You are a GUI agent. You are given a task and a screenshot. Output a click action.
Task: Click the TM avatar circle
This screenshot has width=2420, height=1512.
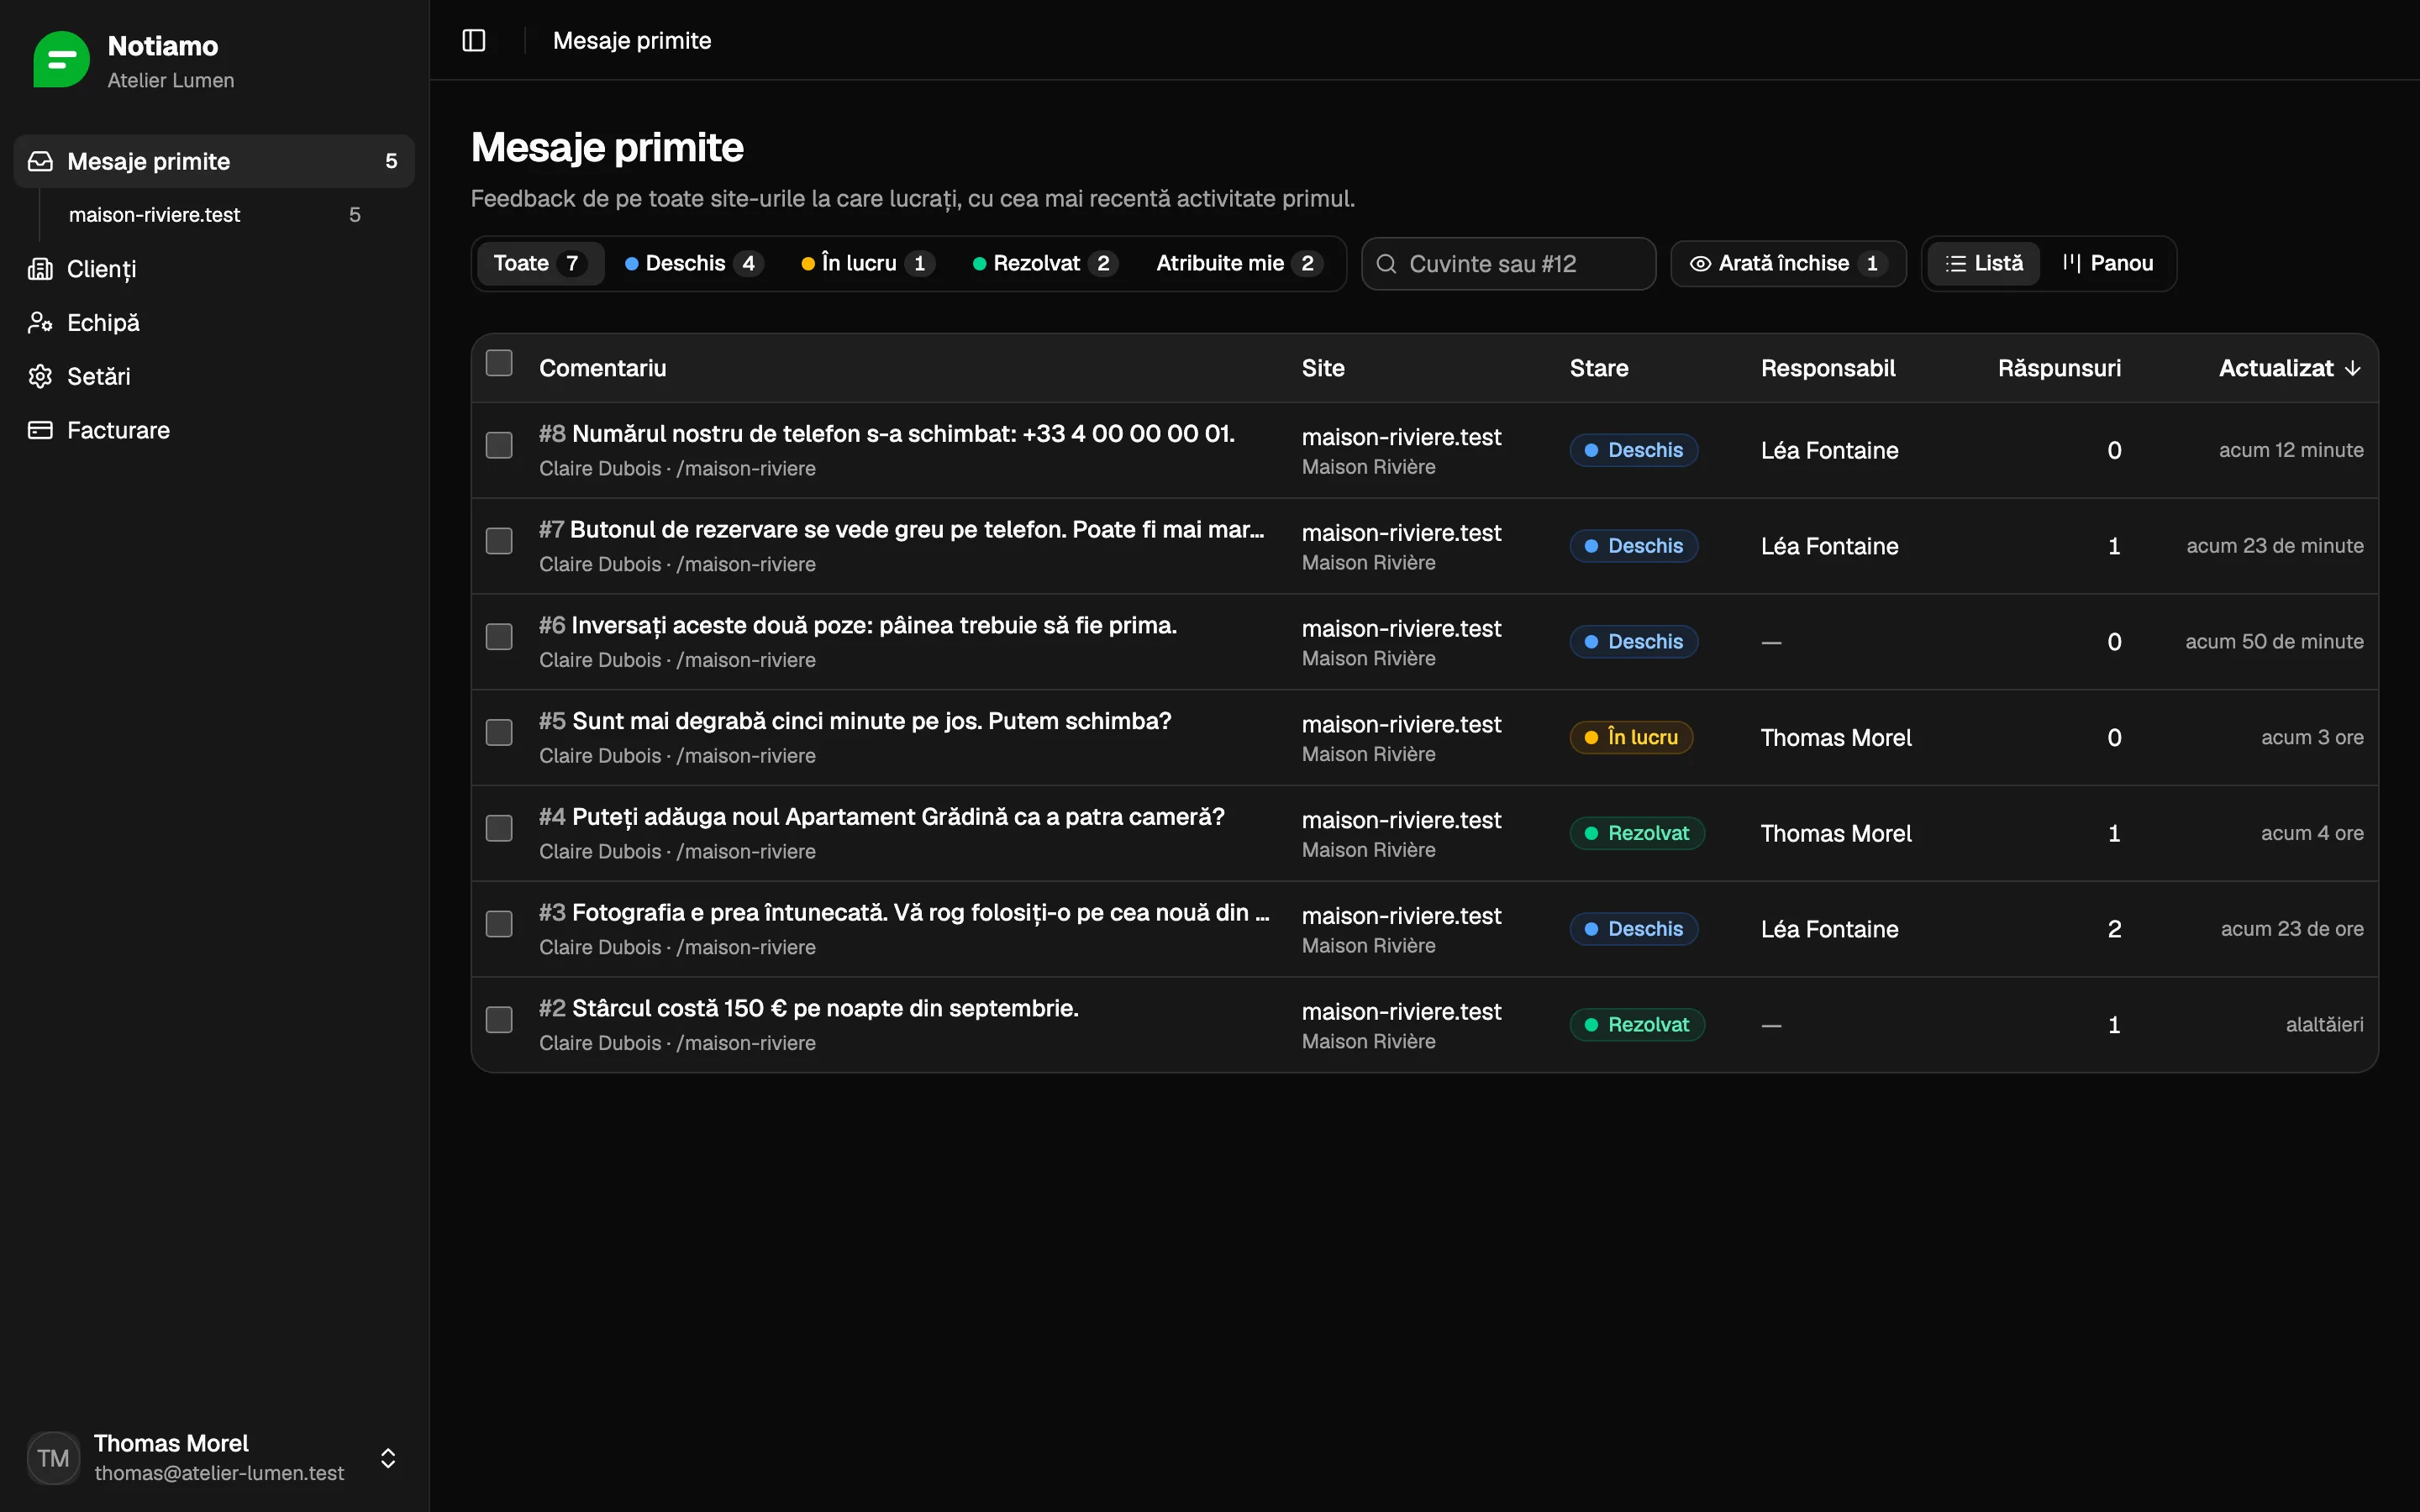pyautogui.click(x=53, y=1457)
